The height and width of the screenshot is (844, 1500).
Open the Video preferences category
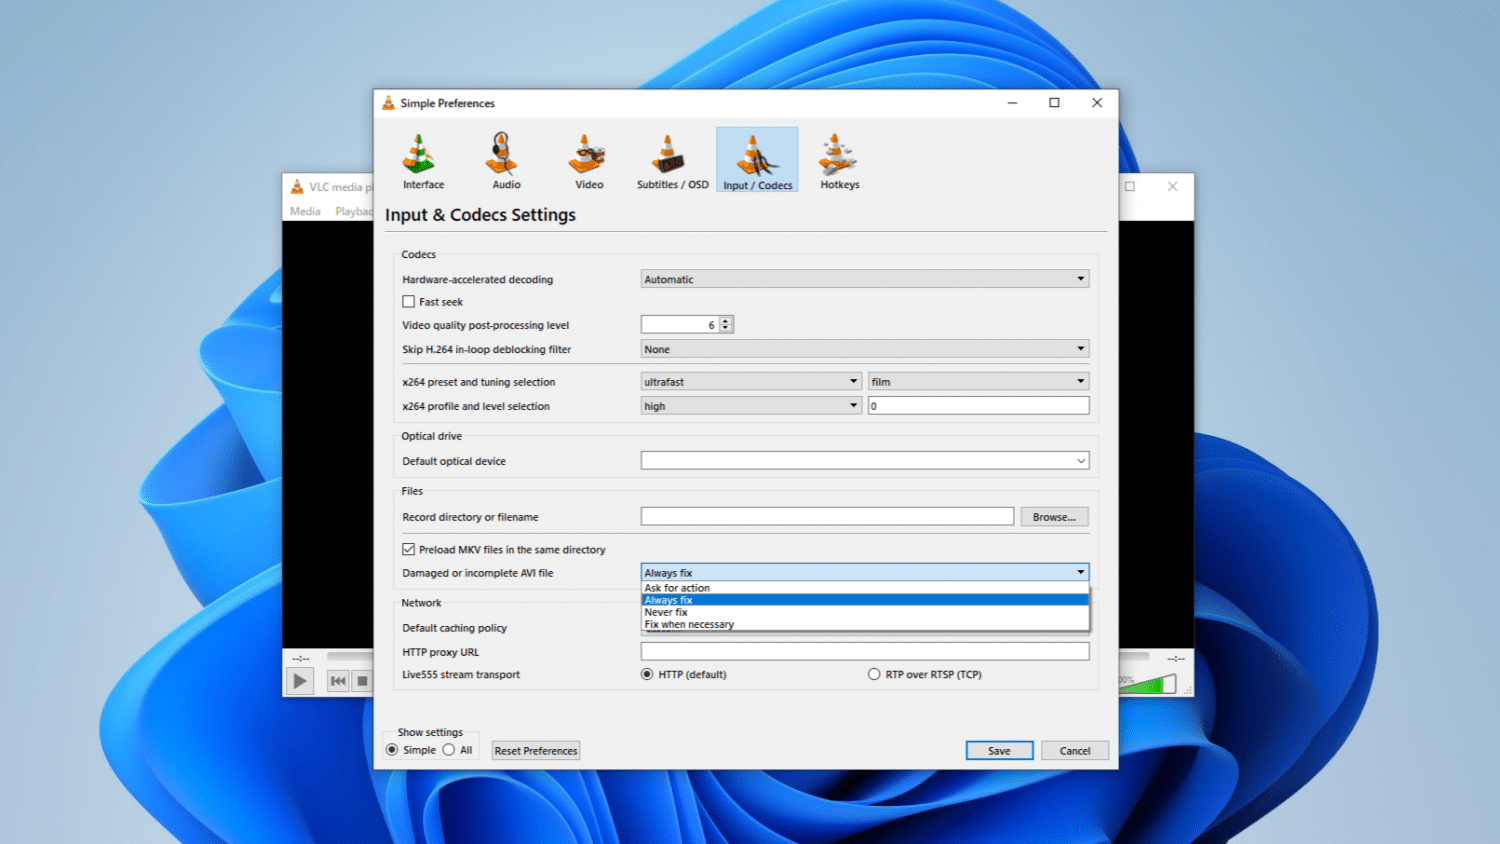(589, 160)
